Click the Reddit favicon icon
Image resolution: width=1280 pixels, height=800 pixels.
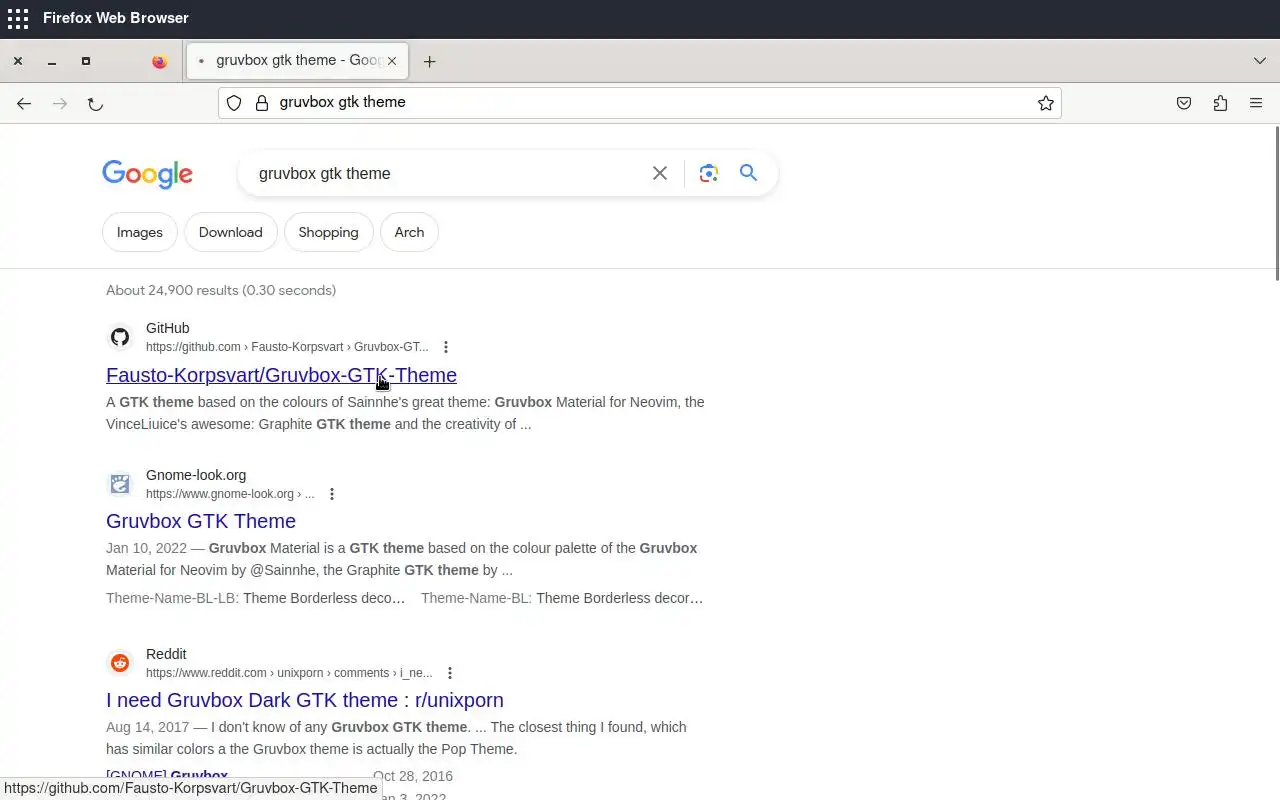[120, 663]
